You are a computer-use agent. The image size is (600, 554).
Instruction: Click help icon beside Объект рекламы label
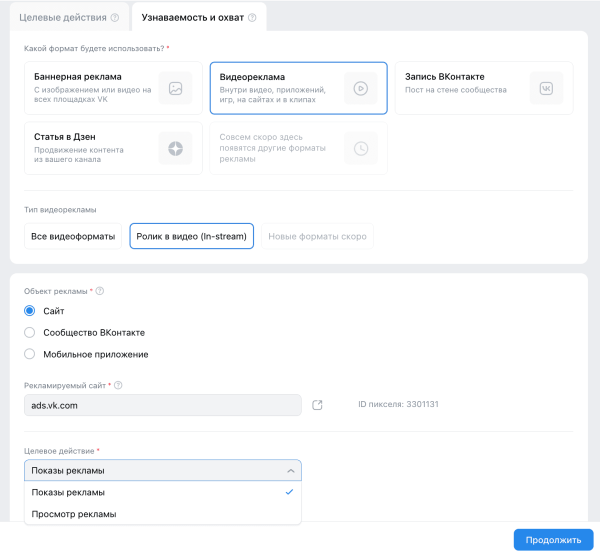click(100, 291)
